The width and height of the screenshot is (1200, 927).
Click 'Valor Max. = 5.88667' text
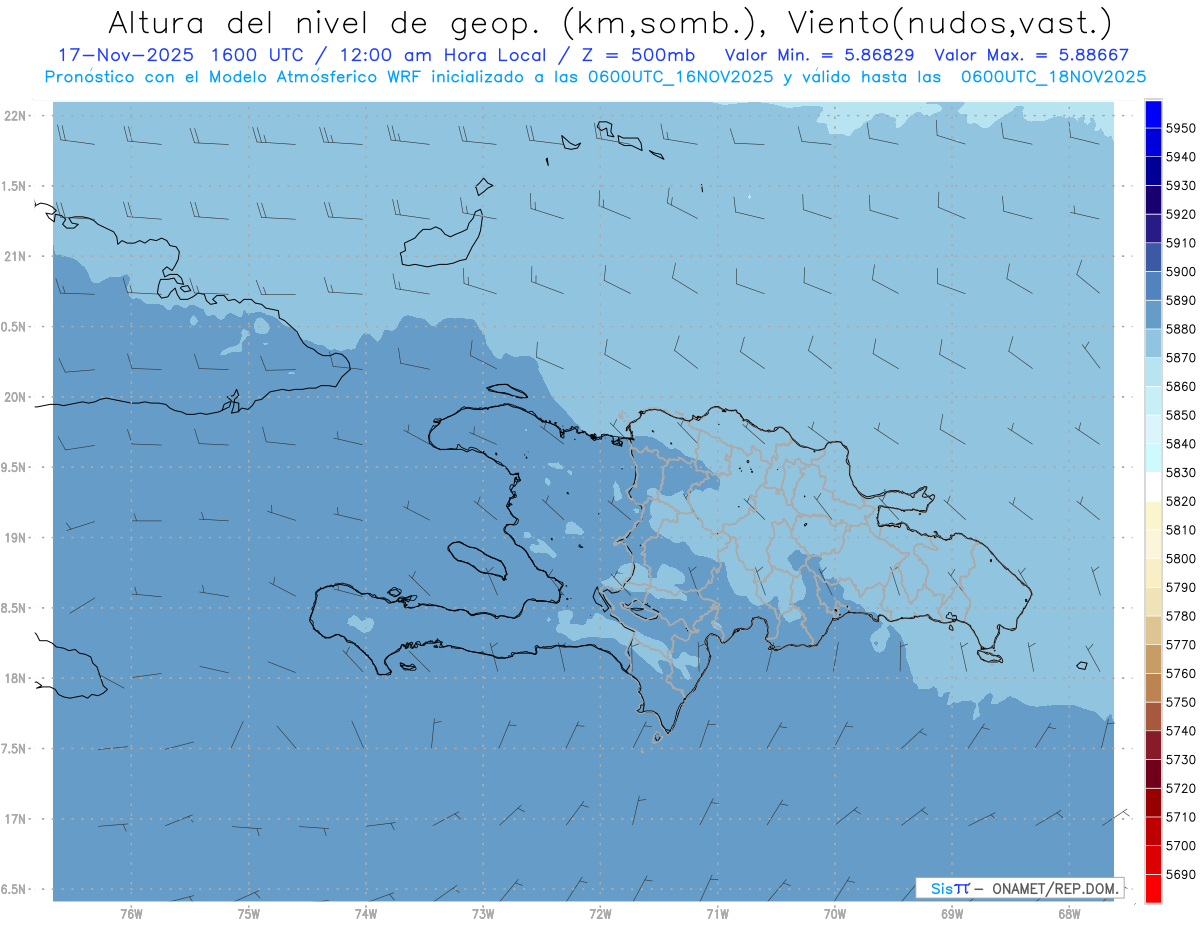pos(1031,55)
